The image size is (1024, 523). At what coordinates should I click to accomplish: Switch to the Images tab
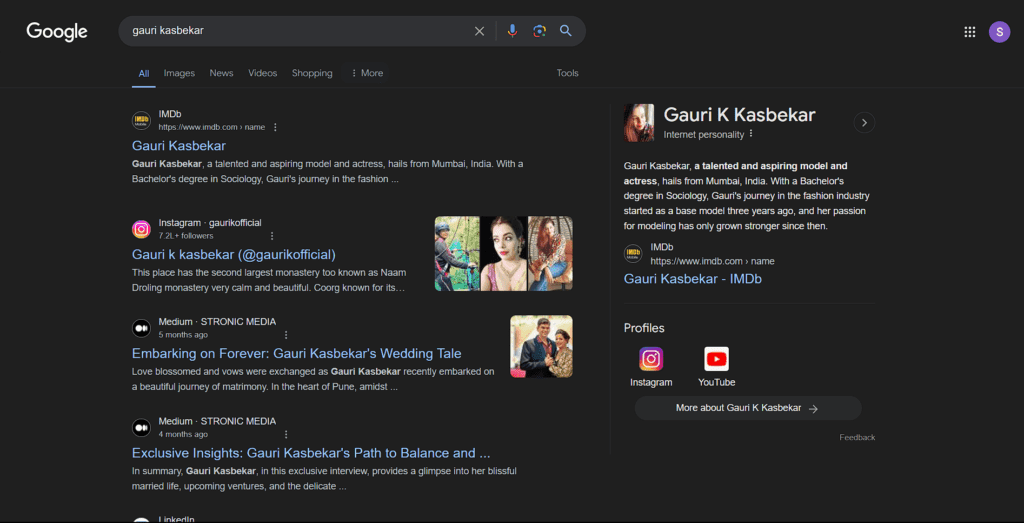[x=179, y=73]
